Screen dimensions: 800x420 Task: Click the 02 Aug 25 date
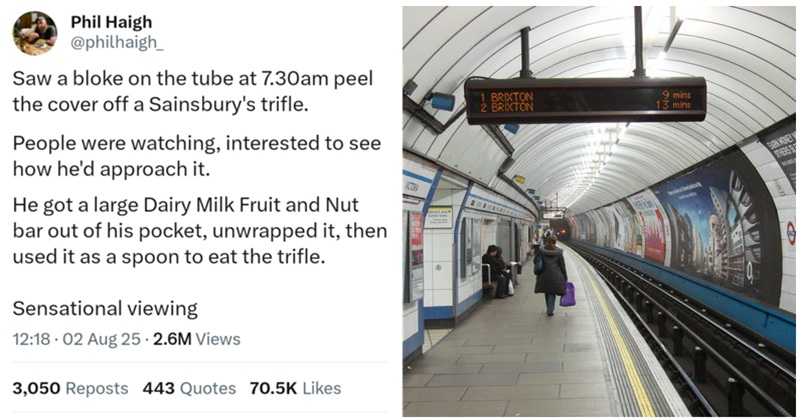coord(101,339)
